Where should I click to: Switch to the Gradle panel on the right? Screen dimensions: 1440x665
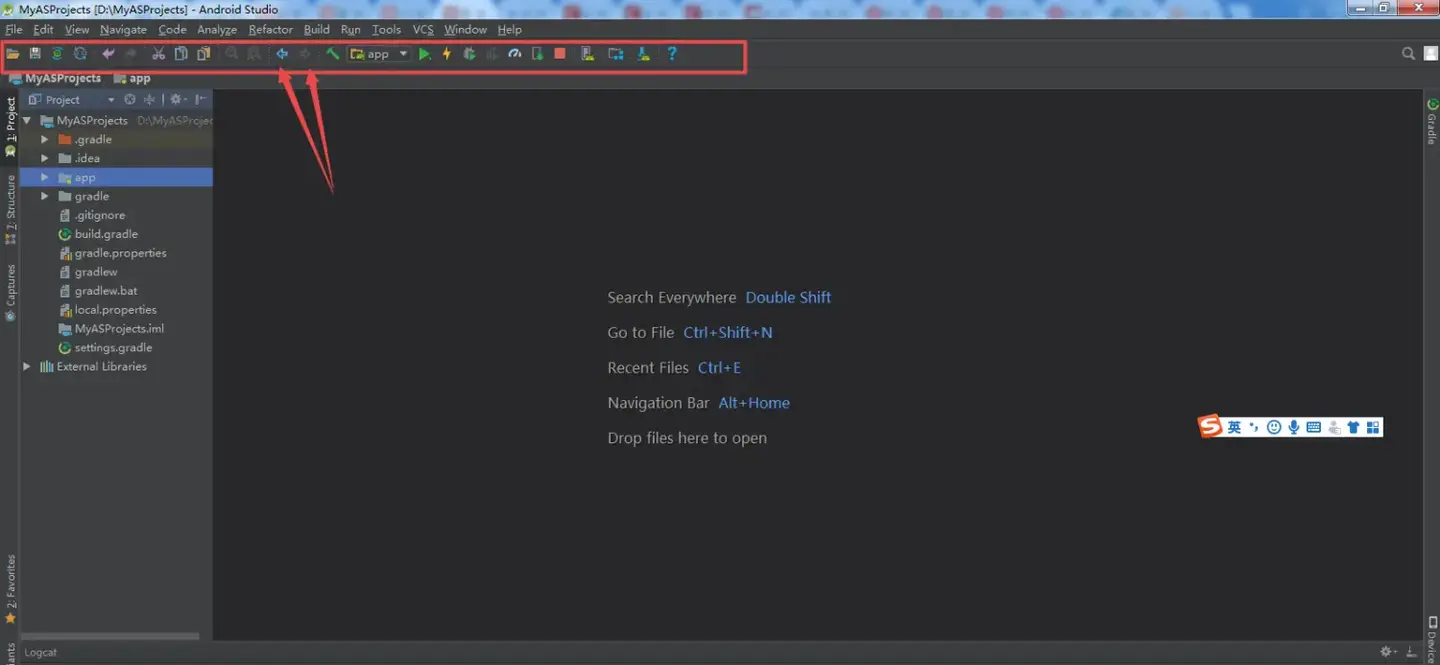(1433, 125)
